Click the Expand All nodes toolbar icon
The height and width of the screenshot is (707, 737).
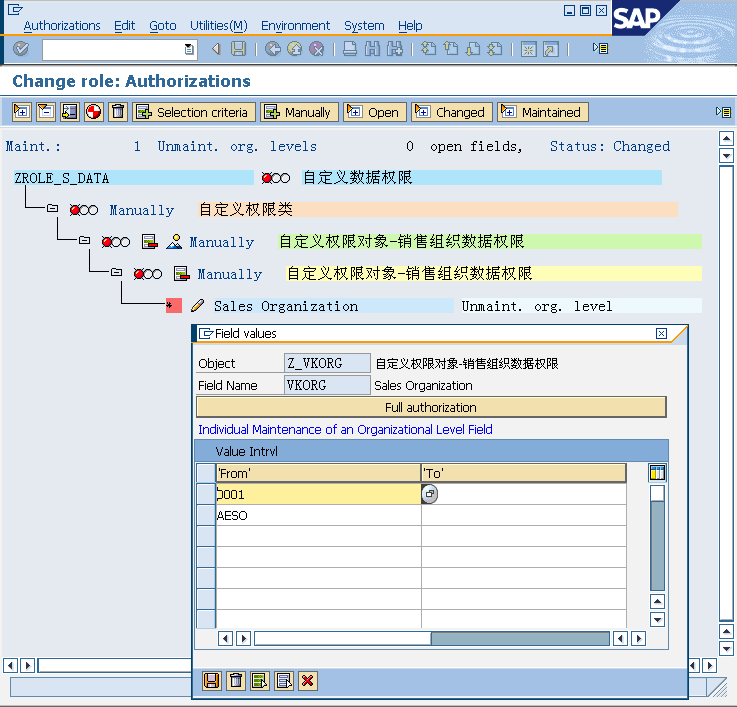[x=22, y=112]
